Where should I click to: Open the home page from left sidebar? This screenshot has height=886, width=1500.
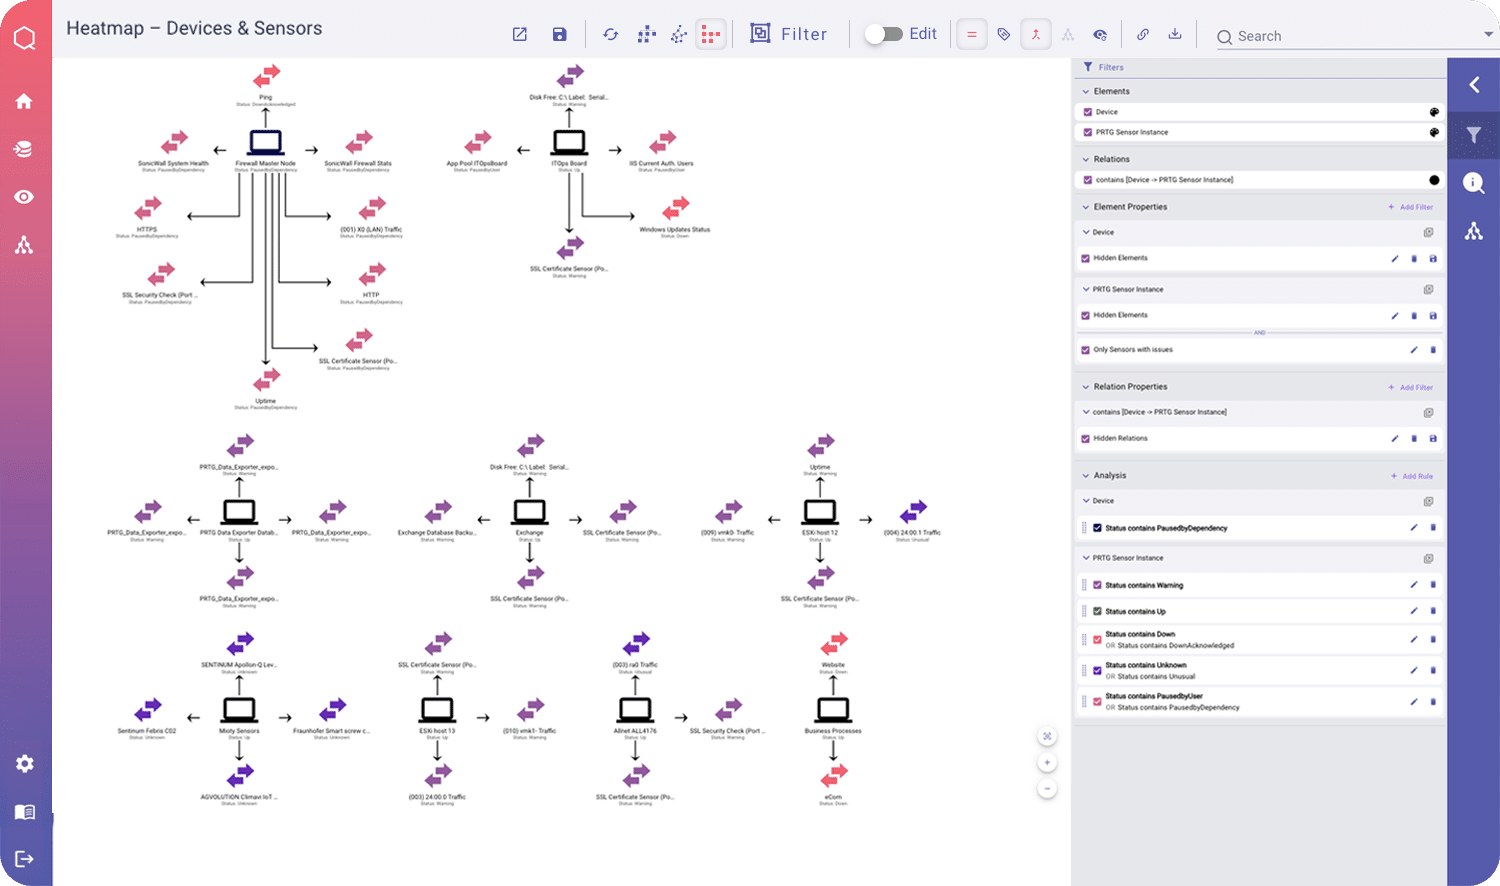coord(24,101)
